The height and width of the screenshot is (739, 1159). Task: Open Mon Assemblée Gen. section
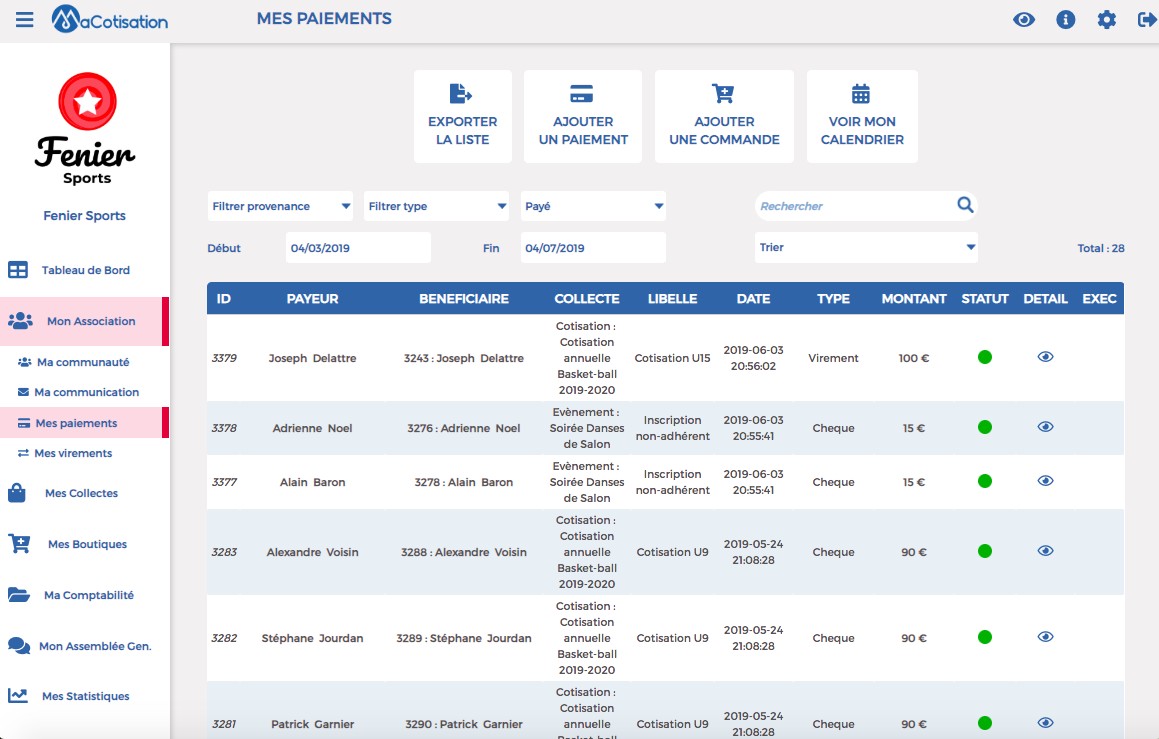pos(95,646)
